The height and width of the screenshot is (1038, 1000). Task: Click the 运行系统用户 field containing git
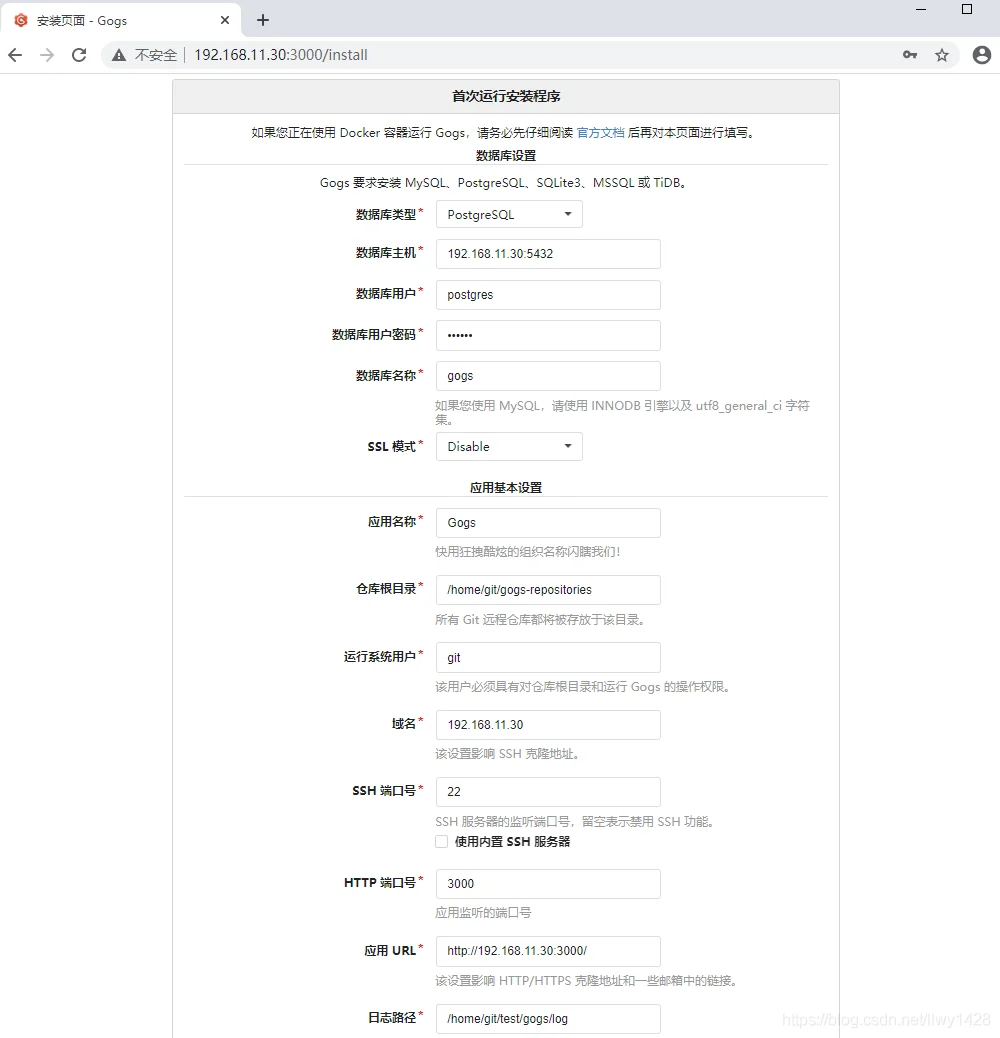pyautogui.click(x=548, y=657)
